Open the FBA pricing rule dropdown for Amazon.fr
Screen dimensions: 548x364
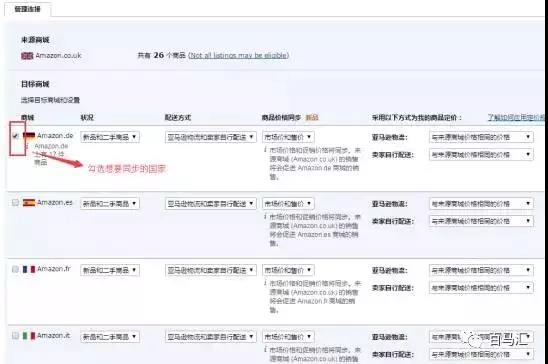point(481,270)
